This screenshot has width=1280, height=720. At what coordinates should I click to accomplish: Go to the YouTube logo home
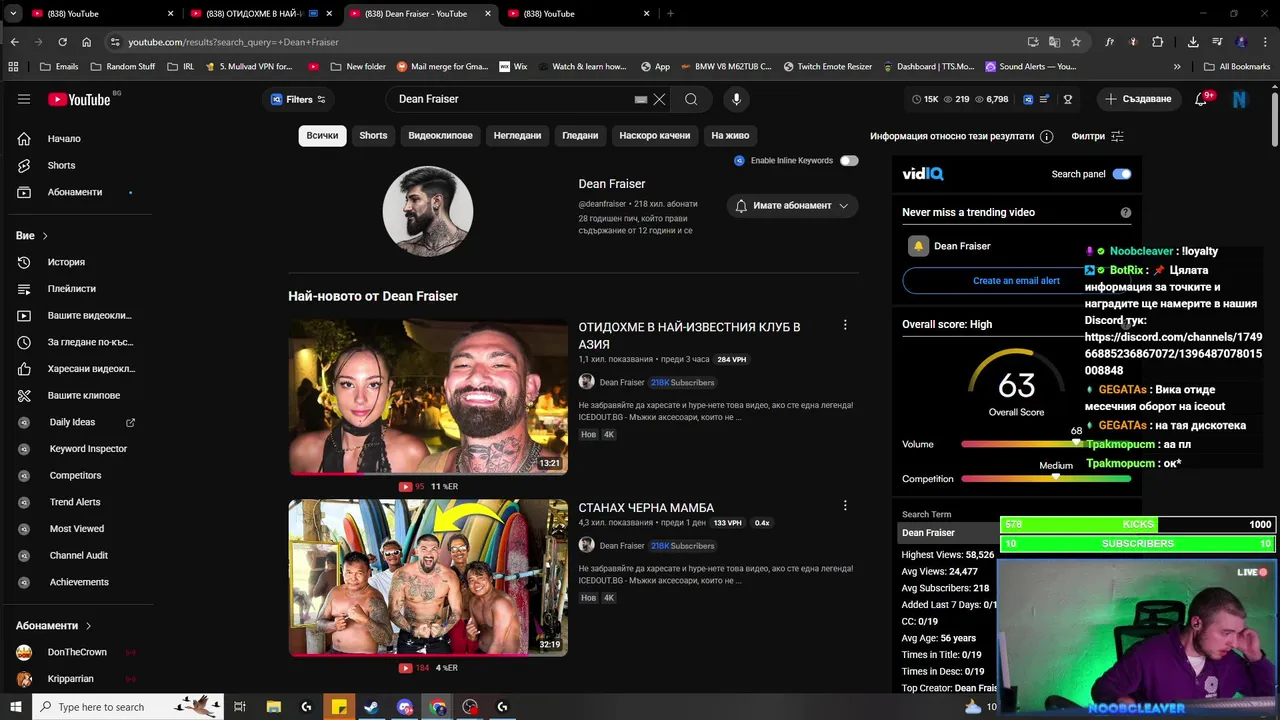[x=79, y=99]
